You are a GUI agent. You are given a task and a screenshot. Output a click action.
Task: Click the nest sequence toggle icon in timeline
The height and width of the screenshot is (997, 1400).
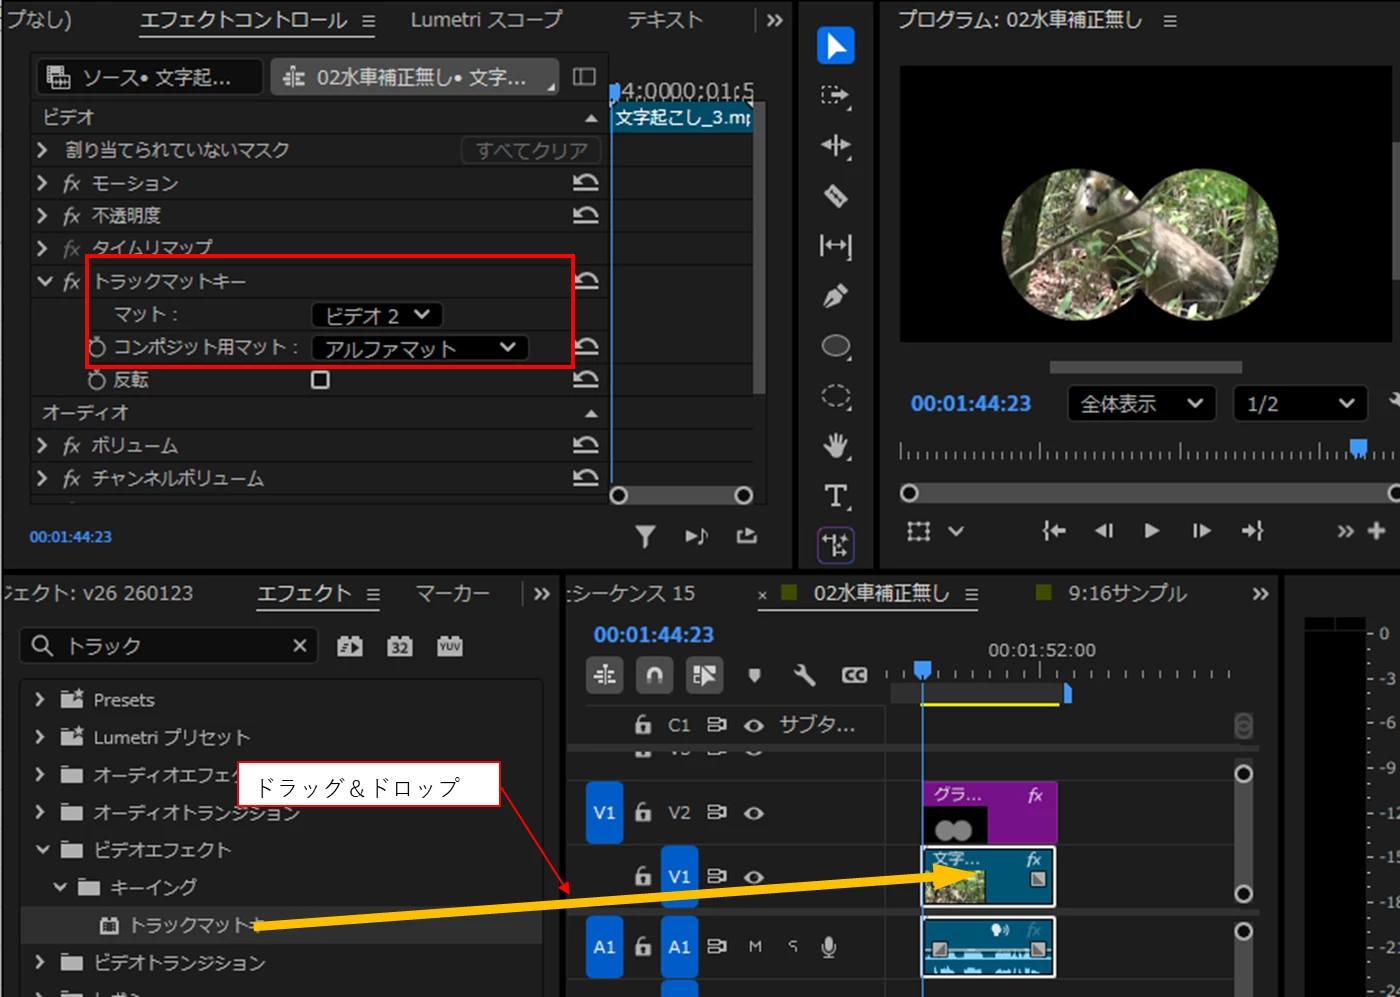605,675
